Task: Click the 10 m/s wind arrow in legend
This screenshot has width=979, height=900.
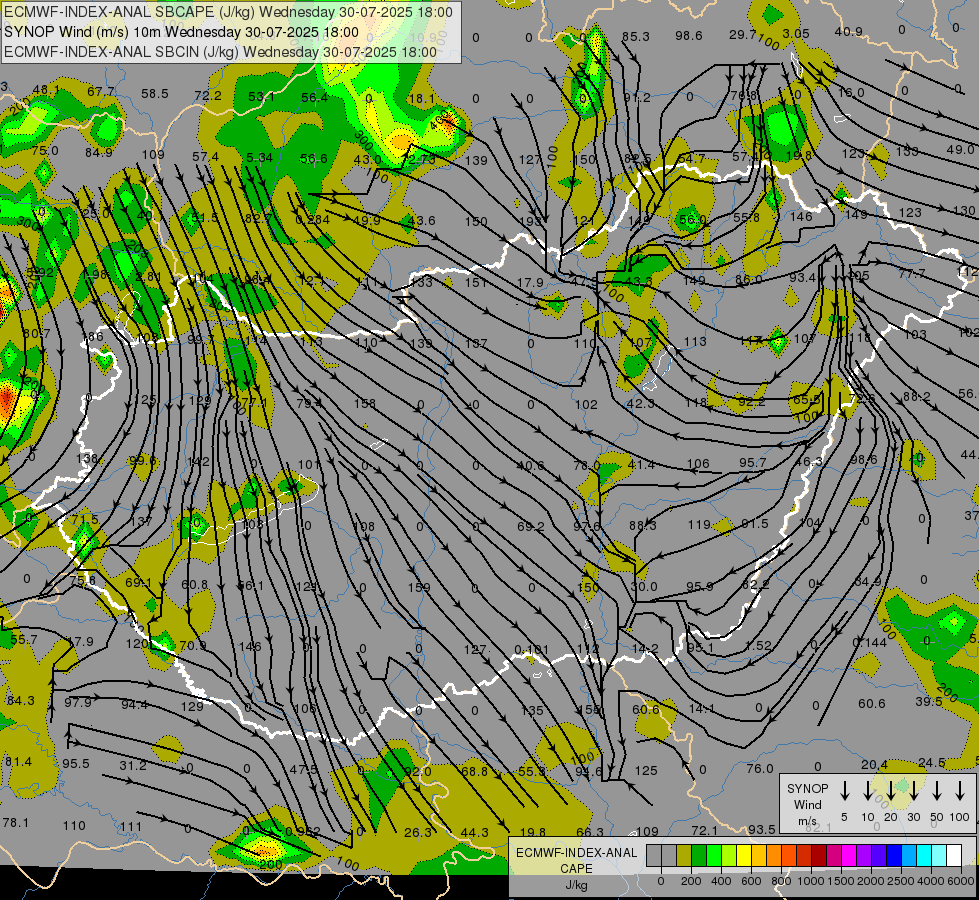Action: pyautogui.click(x=867, y=791)
